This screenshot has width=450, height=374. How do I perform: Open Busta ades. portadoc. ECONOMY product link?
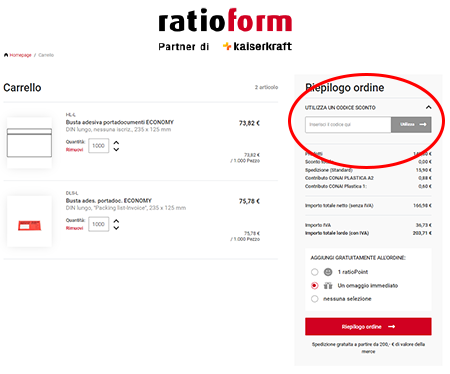[x=109, y=200]
